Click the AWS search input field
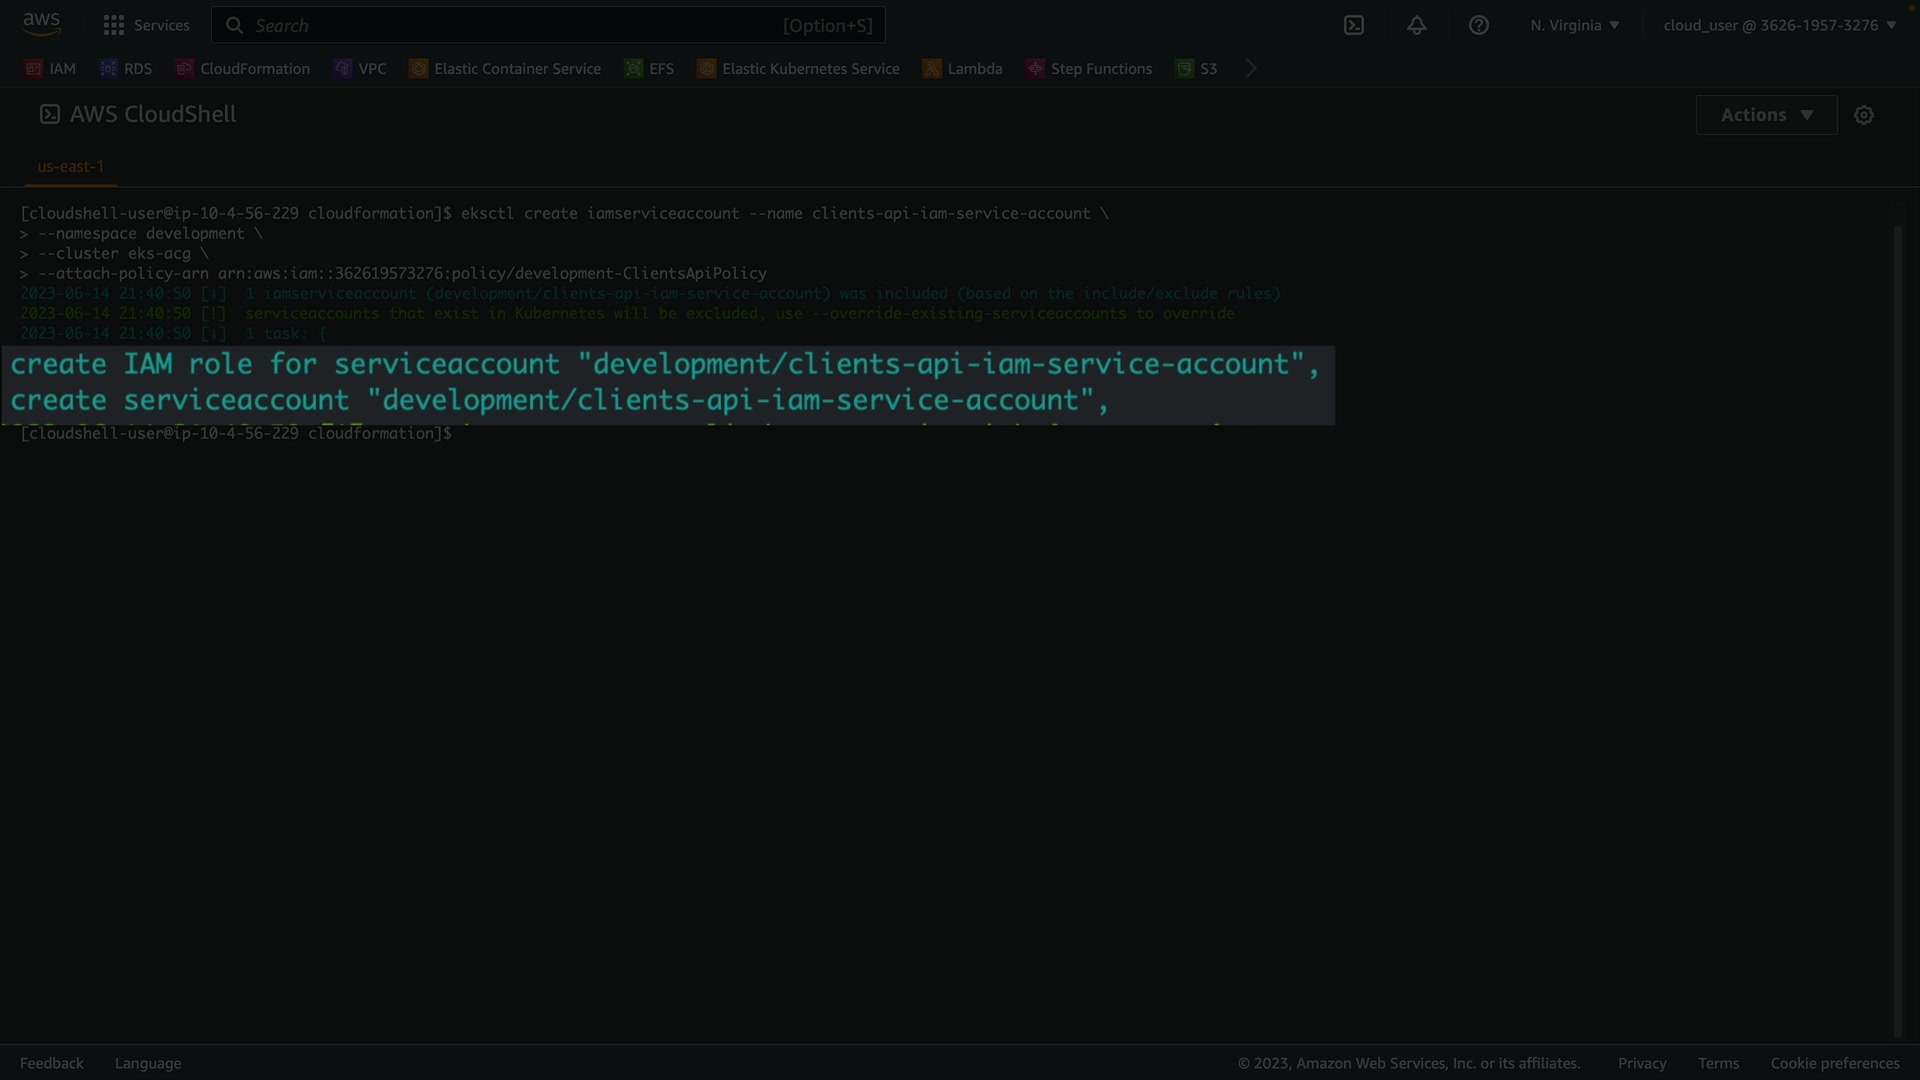The width and height of the screenshot is (1920, 1080). click(548, 25)
